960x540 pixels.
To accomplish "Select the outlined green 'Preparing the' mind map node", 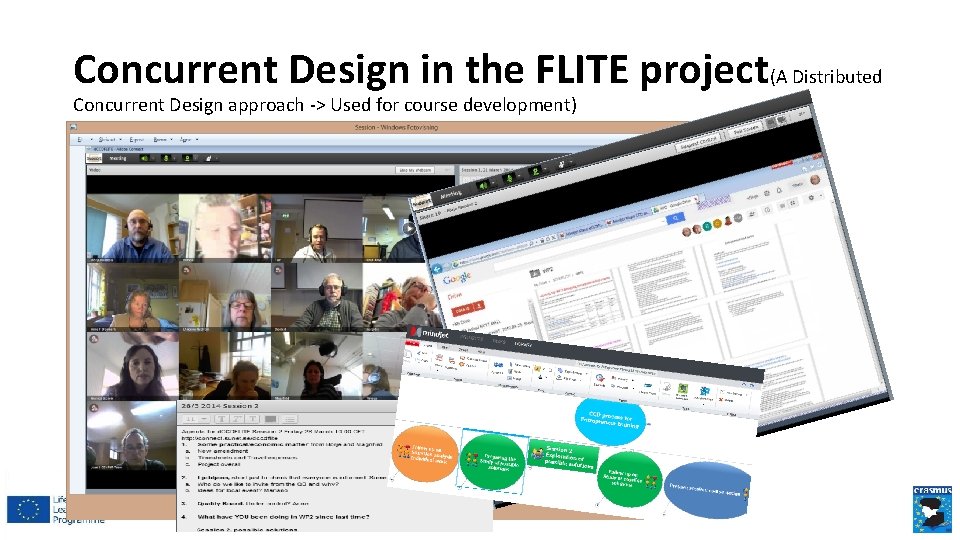I will click(493, 460).
